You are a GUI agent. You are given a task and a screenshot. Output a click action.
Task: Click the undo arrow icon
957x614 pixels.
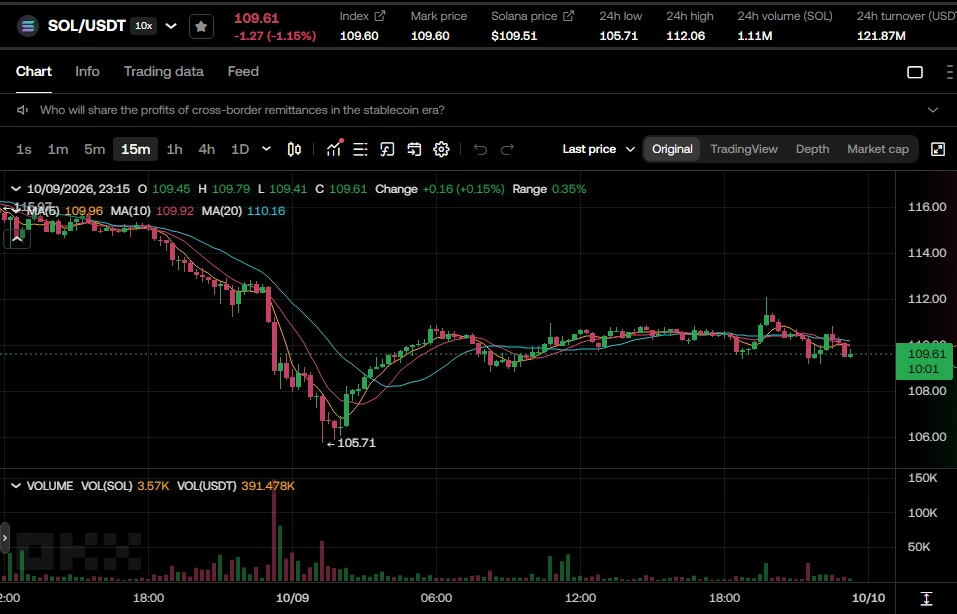480,149
